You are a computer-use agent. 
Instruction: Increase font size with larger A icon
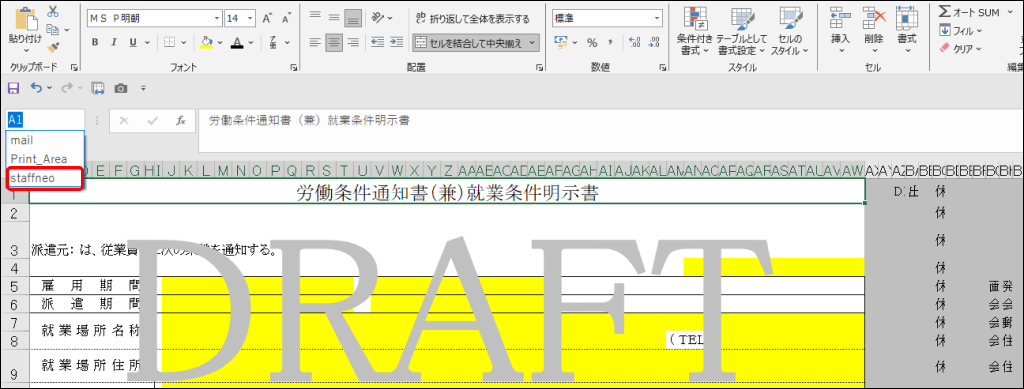pos(266,18)
